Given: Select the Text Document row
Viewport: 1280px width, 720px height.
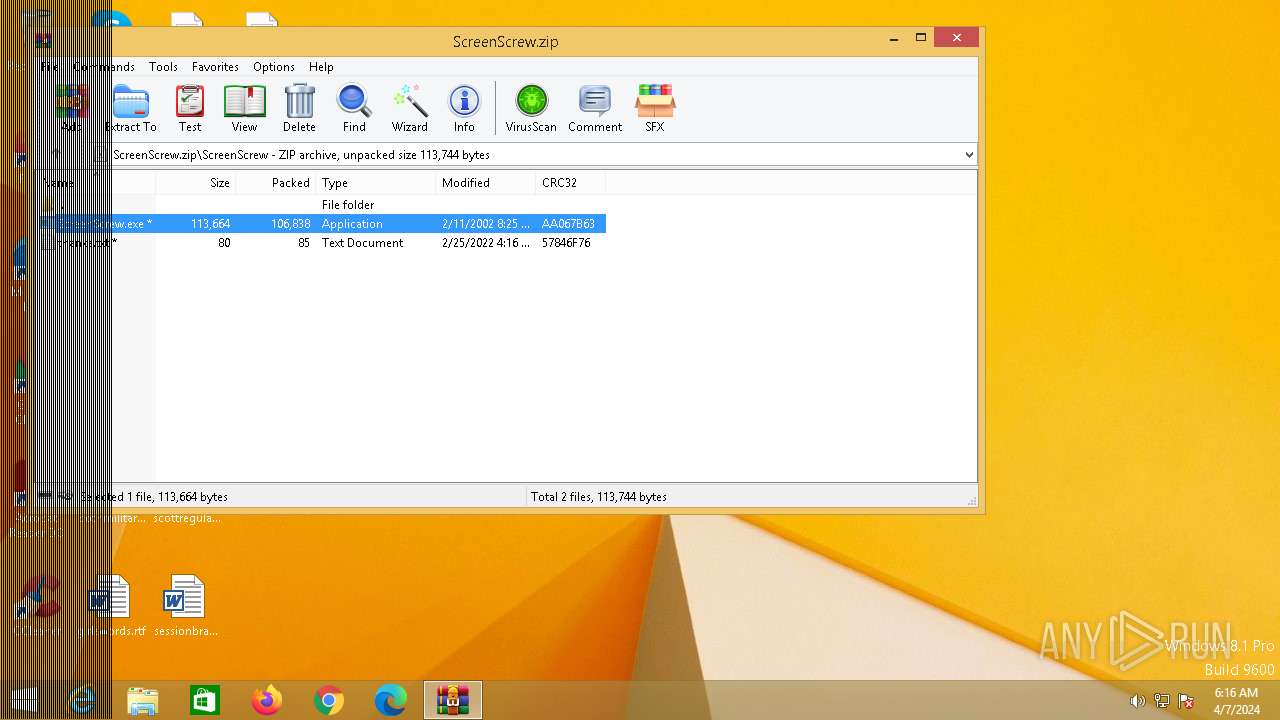Looking at the screenshot, I should click(323, 243).
